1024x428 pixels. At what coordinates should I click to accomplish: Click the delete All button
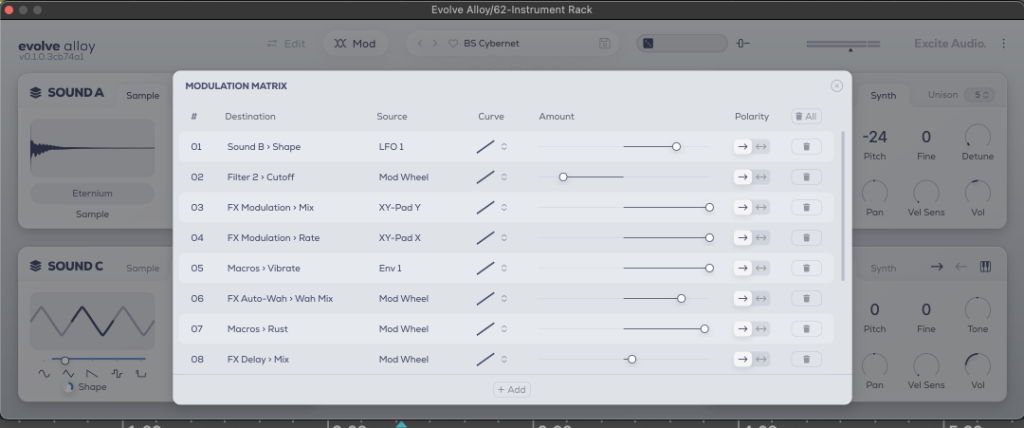click(x=805, y=116)
